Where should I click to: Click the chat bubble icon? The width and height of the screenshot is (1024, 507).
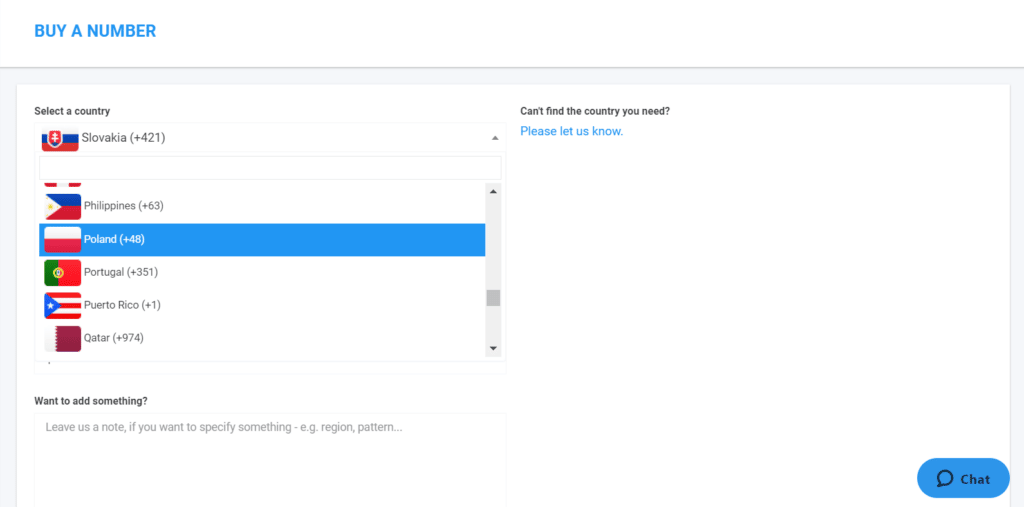point(944,479)
